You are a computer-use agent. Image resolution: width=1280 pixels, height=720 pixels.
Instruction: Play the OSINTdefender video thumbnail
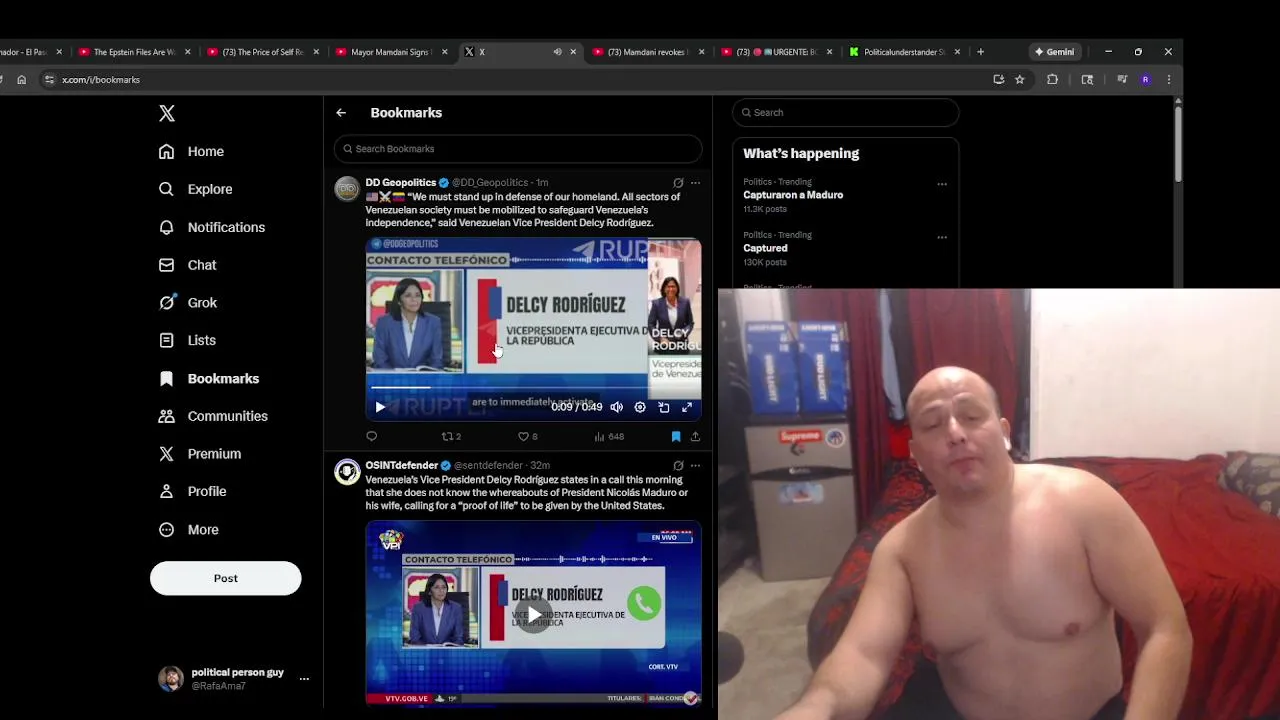[534, 614]
